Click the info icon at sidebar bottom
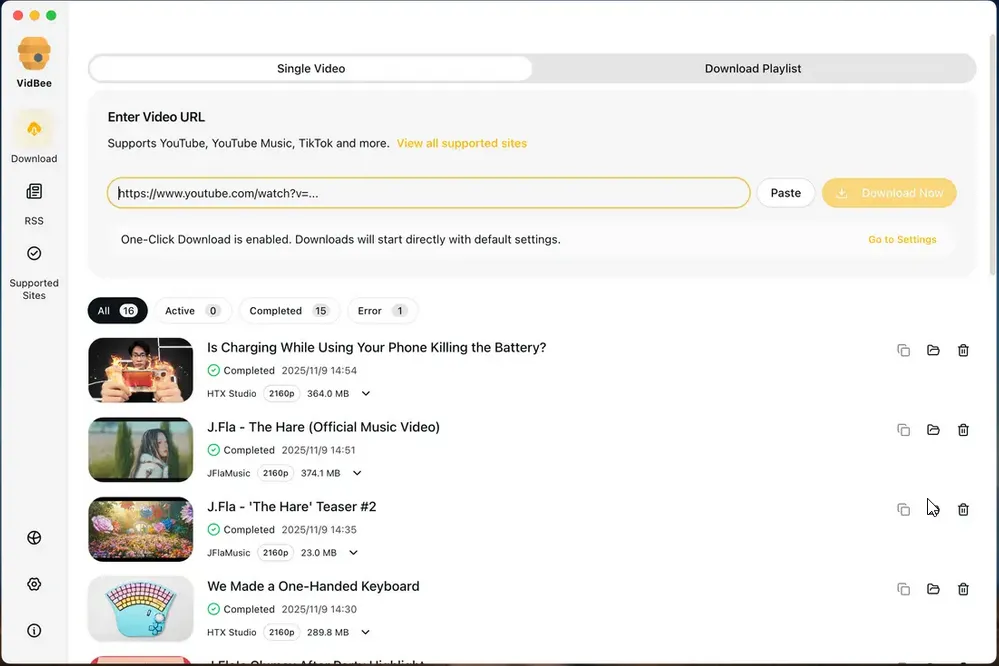999x666 pixels. pyautogui.click(x=34, y=631)
